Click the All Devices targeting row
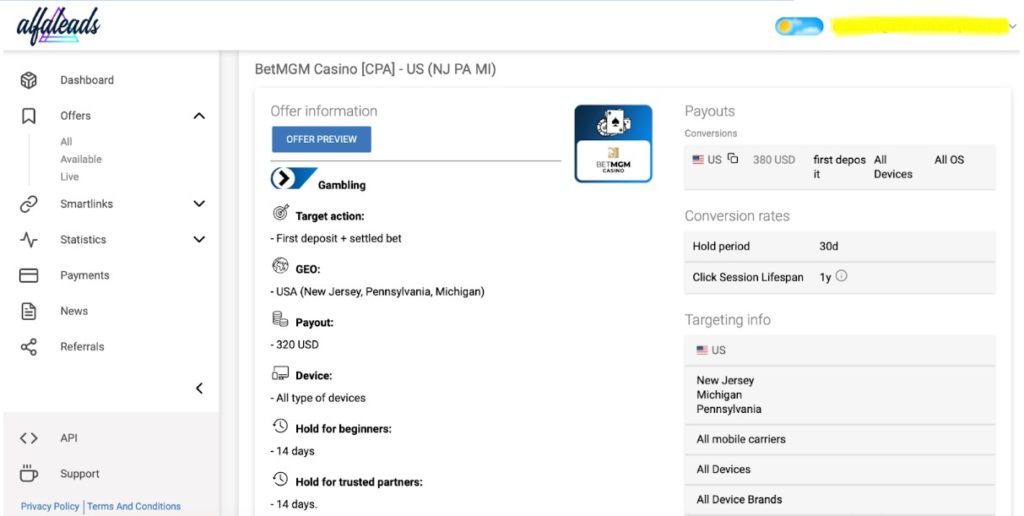This screenshot has width=1024, height=516. point(840,470)
